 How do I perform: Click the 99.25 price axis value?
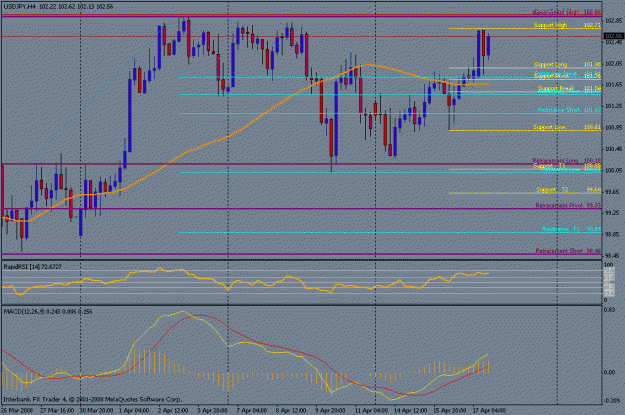(x=613, y=213)
